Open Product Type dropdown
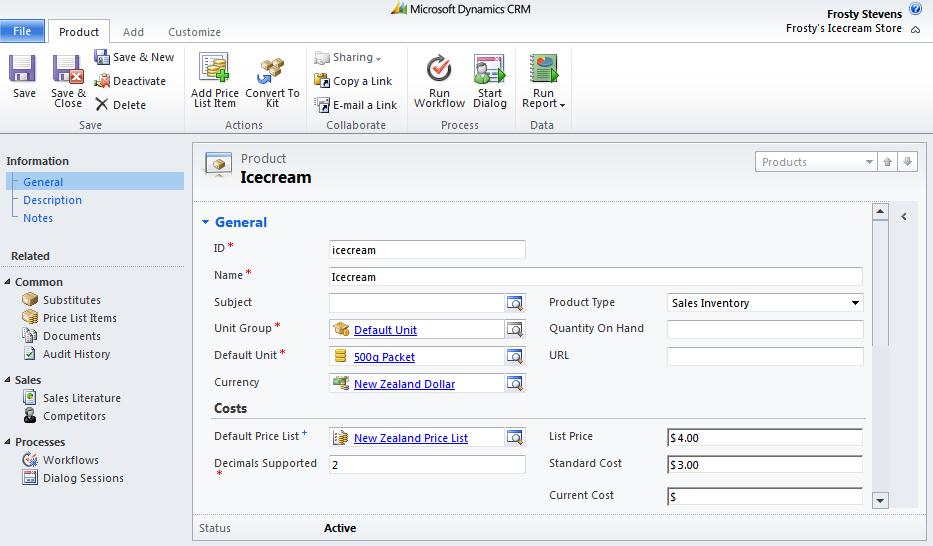The height and width of the screenshot is (546, 933). pyautogui.click(x=855, y=303)
